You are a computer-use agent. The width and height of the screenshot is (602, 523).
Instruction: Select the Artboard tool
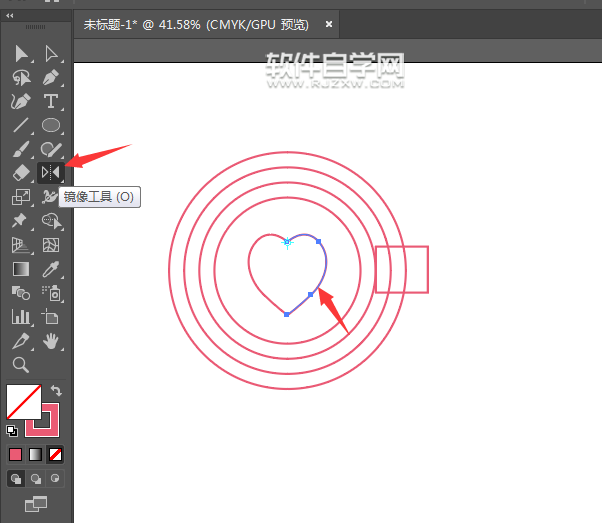click(50, 317)
